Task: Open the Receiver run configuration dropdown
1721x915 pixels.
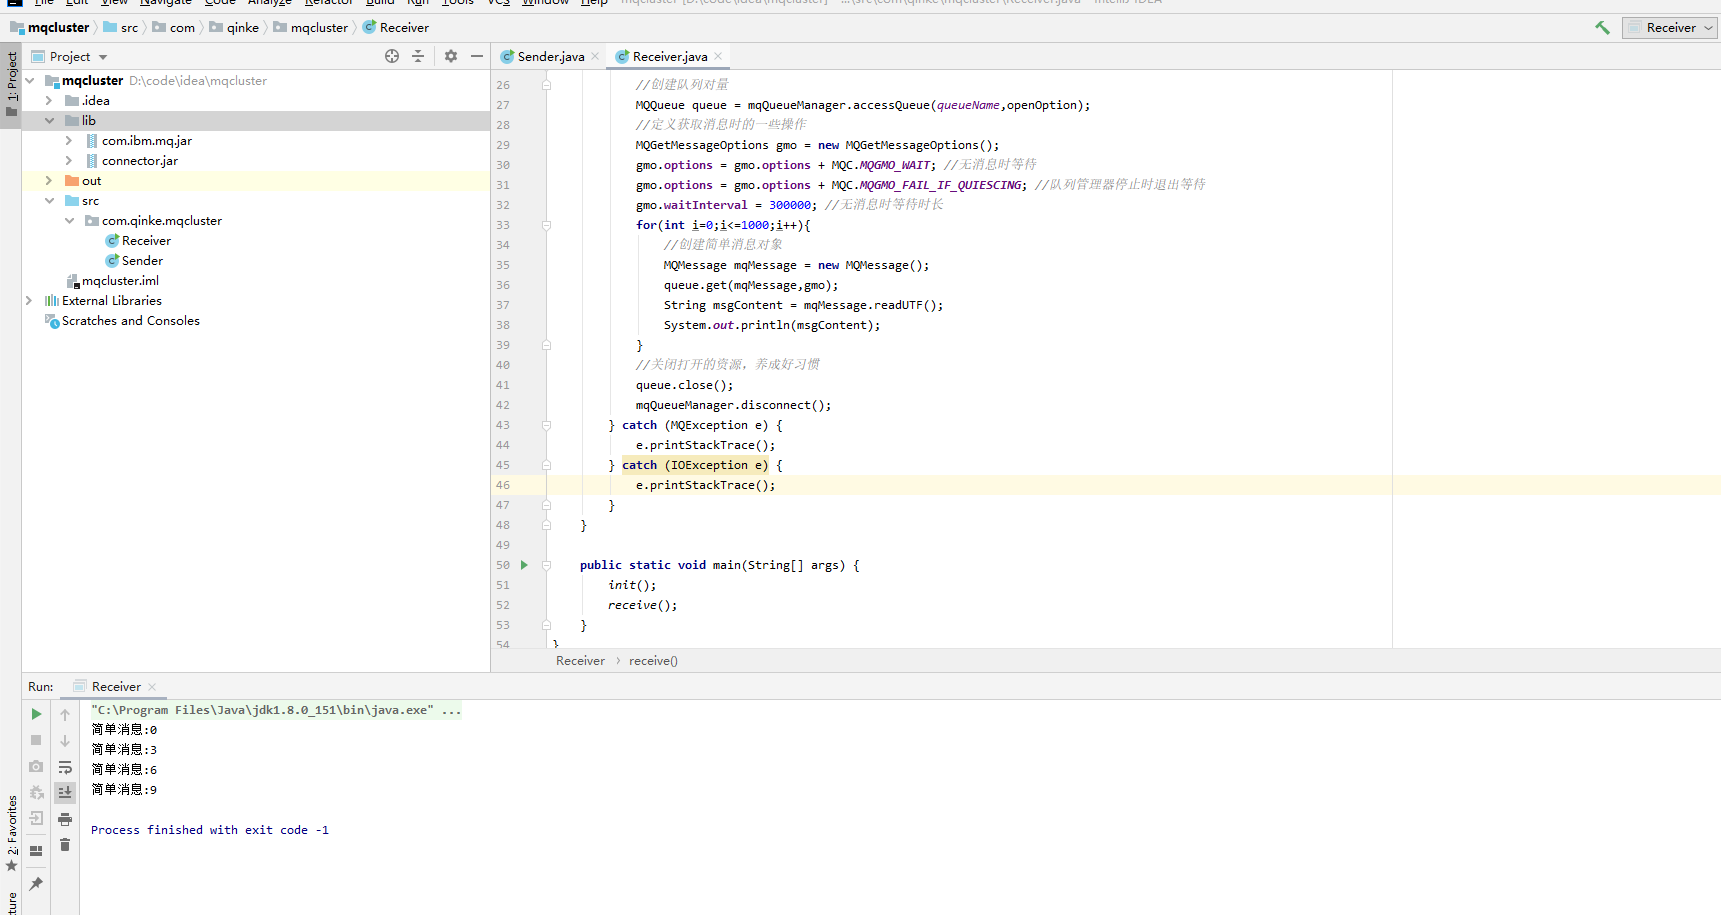Action: tap(1670, 28)
